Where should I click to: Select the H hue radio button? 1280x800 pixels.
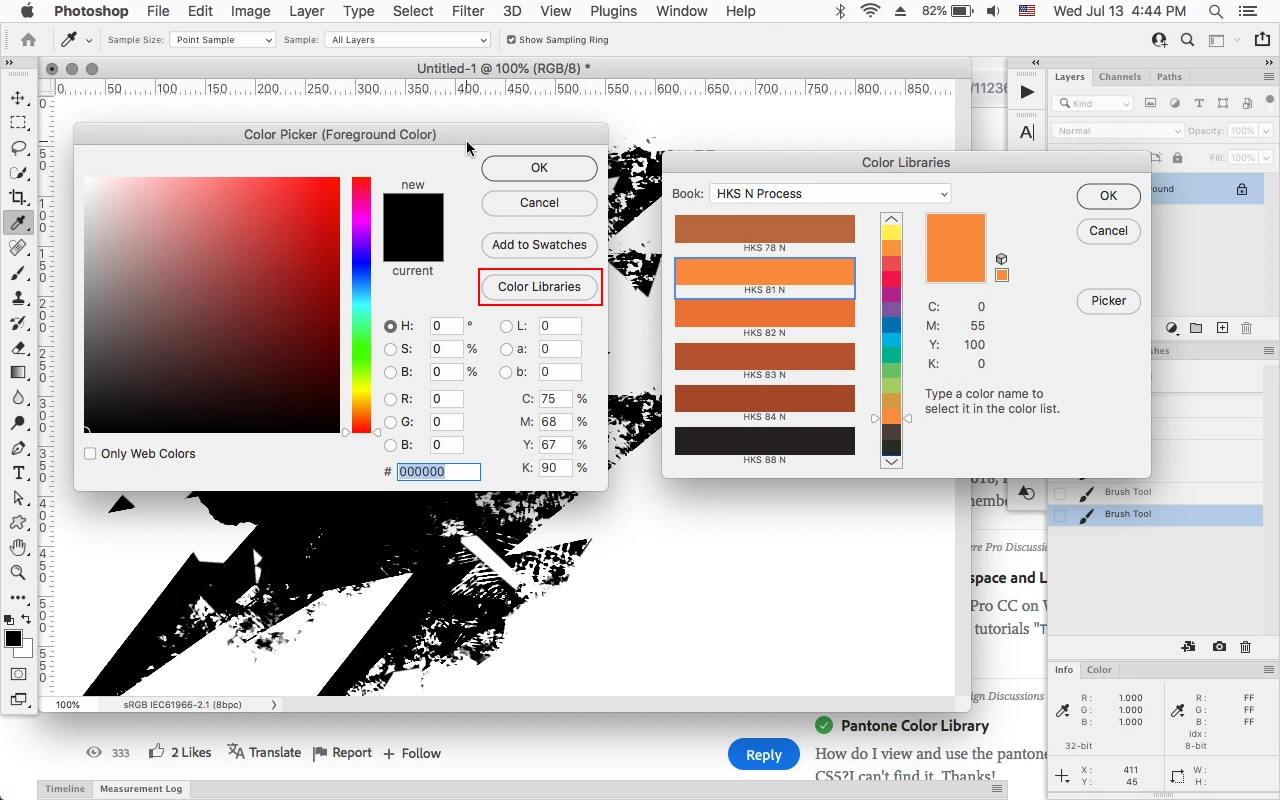pyautogui.click(x=390, y=326)
